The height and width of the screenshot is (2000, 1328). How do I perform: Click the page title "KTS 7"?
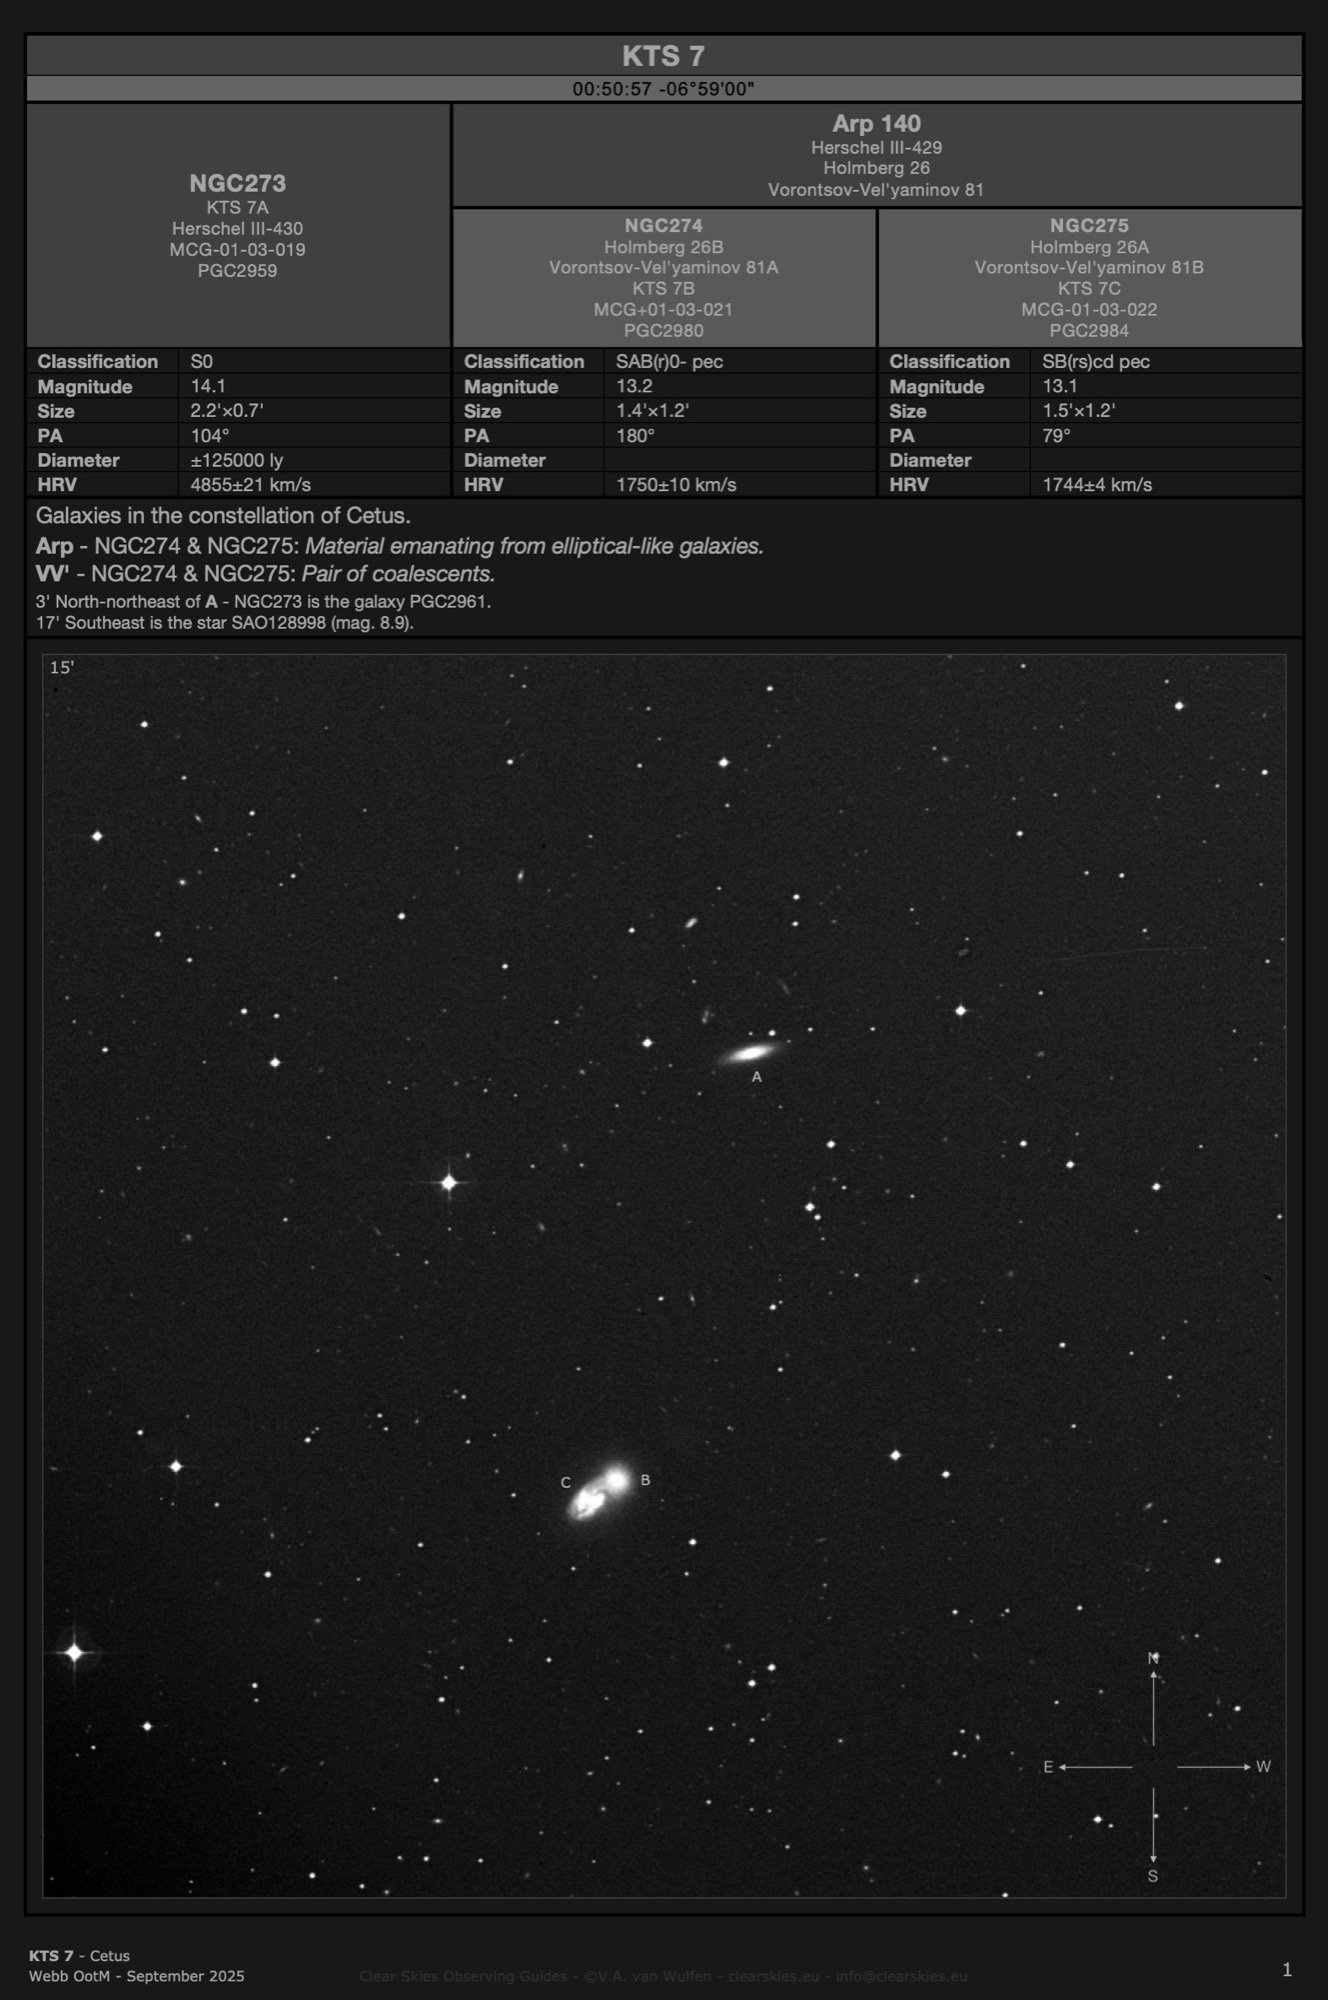coord(664,56)
